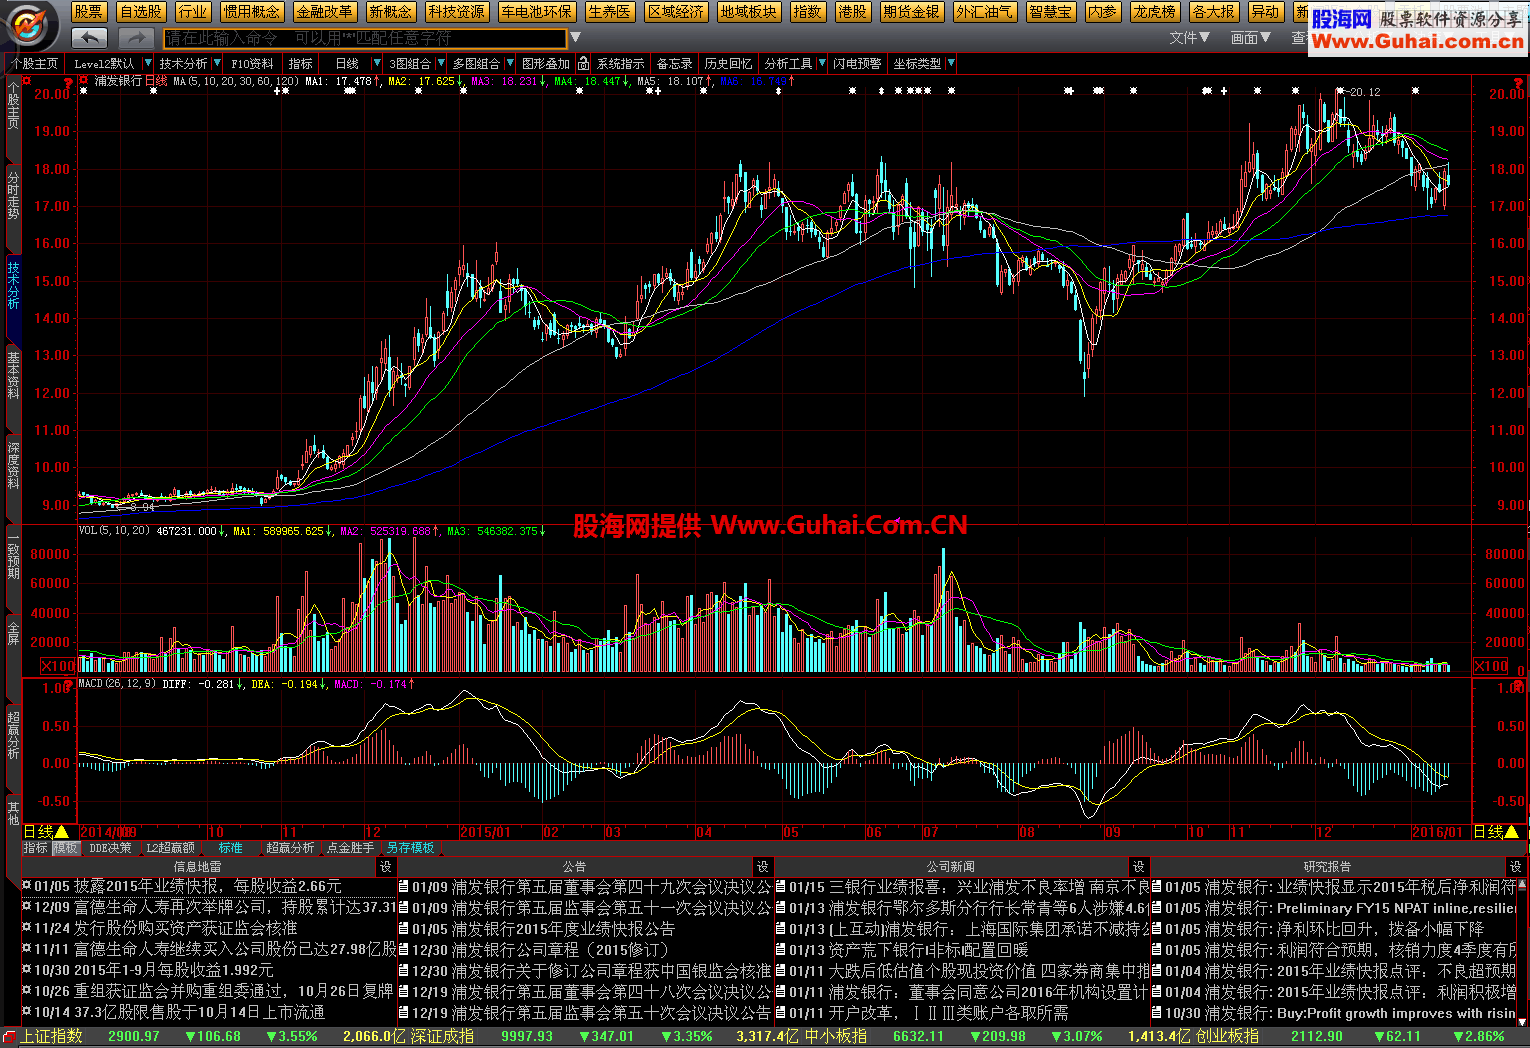
Task: Select the L2超赢额 template tab
Action: [171, 848]
